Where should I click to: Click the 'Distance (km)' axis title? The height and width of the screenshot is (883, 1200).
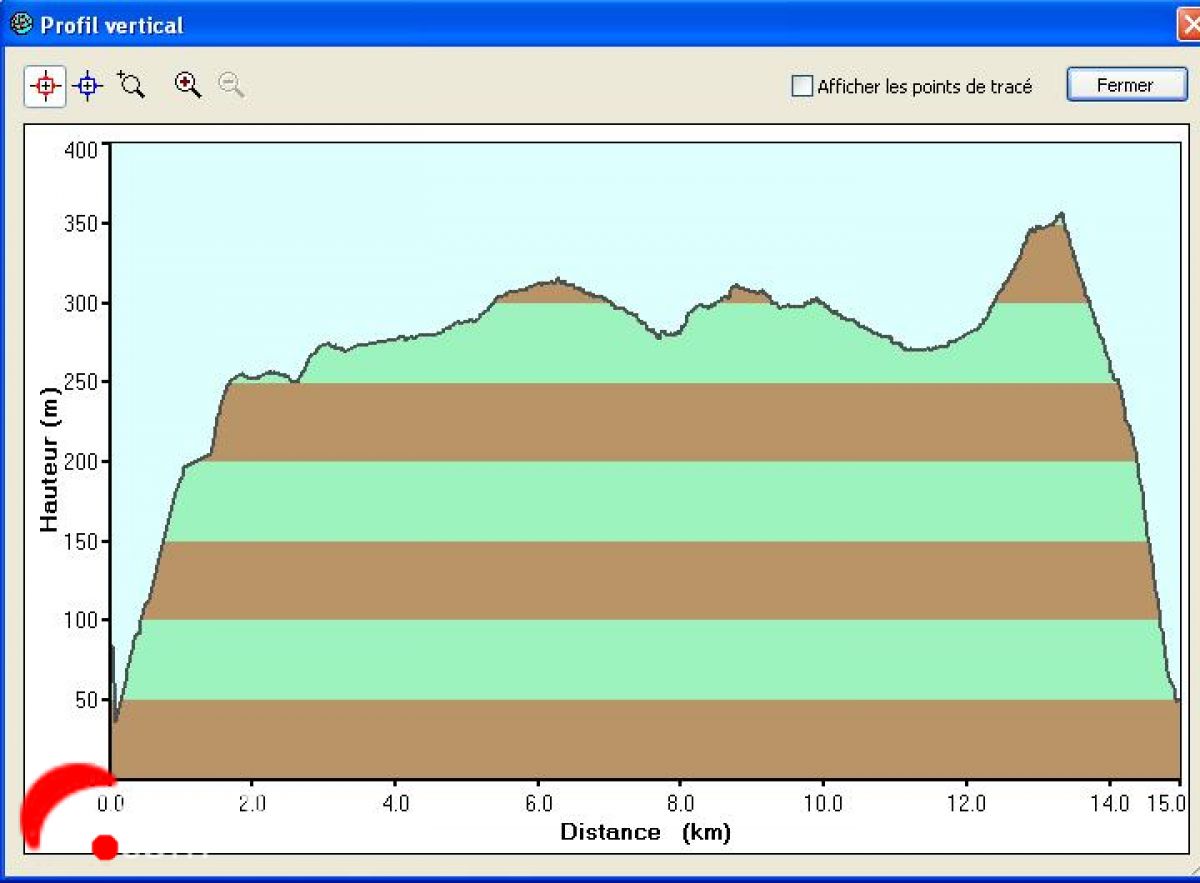[x=644, y=832]
